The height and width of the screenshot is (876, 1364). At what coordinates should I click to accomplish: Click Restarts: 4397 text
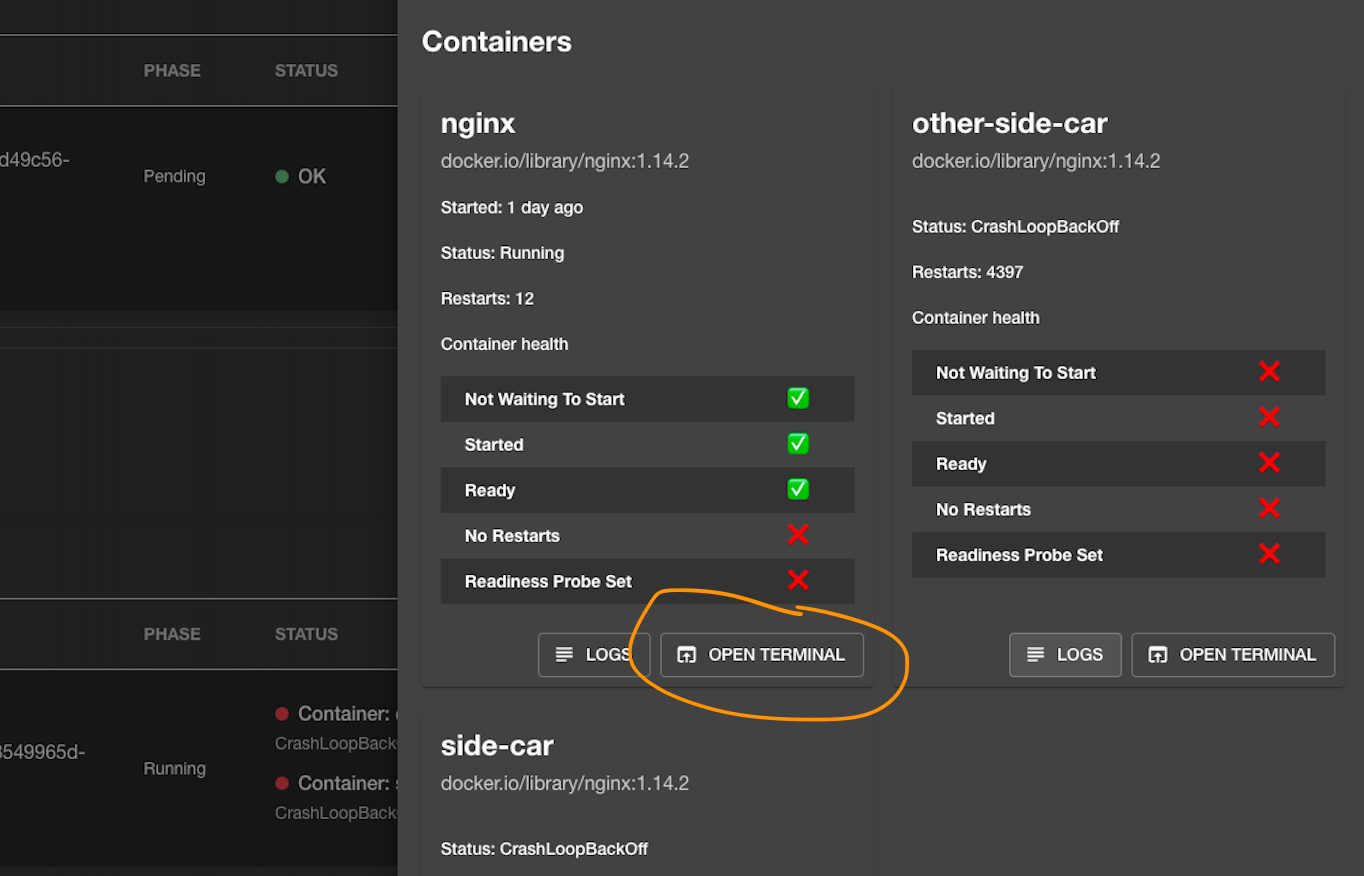(x=968, y=272)
